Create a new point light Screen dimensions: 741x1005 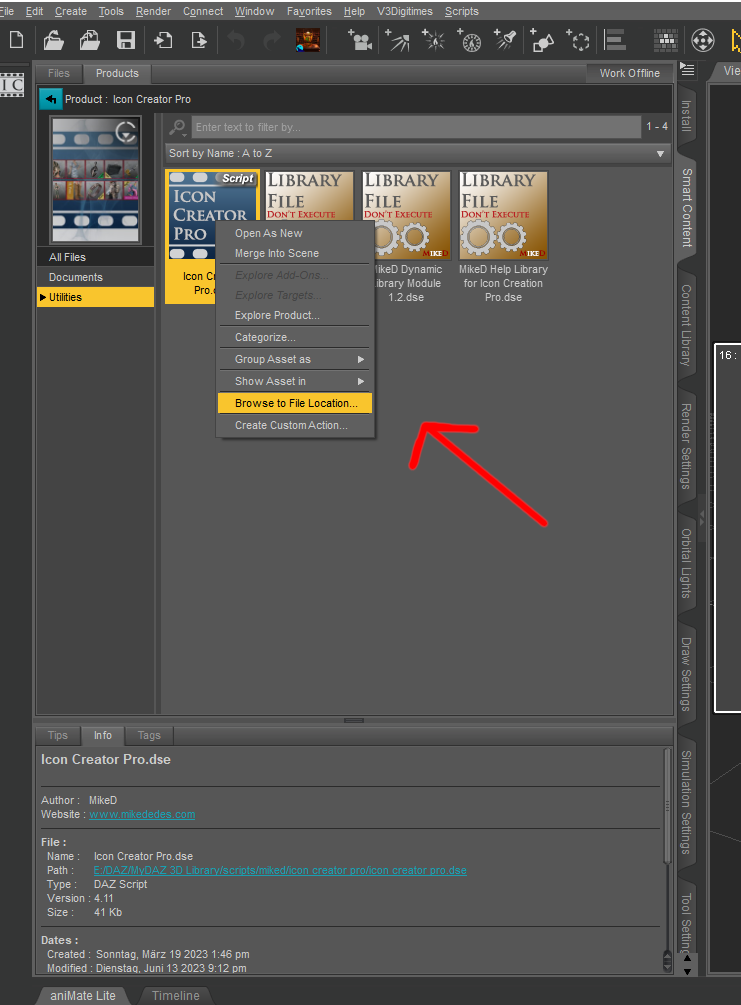pos(433,40)
